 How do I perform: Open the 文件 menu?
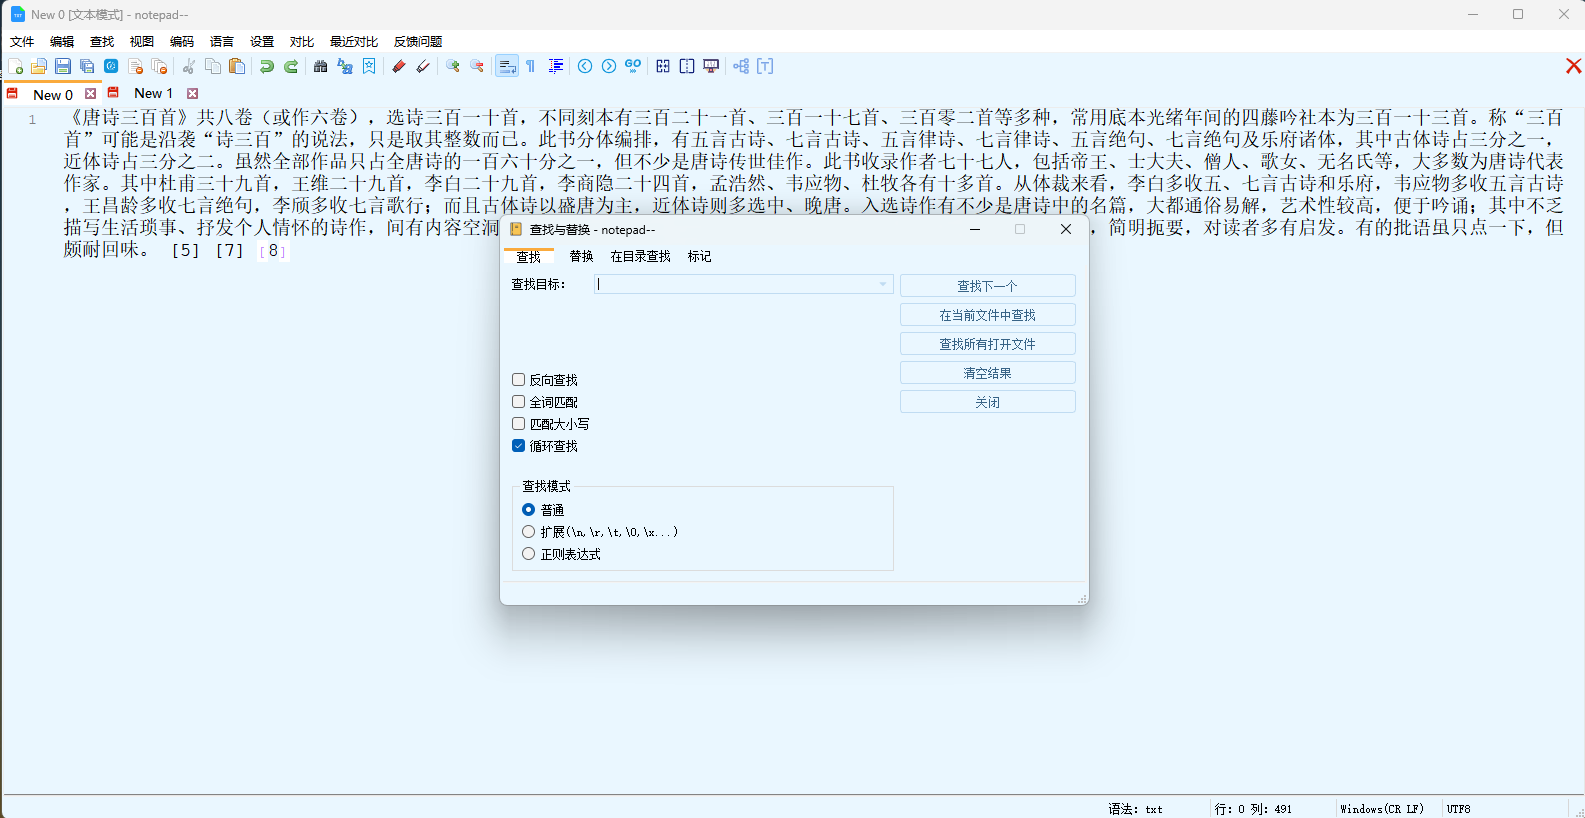tap(22, 42)
